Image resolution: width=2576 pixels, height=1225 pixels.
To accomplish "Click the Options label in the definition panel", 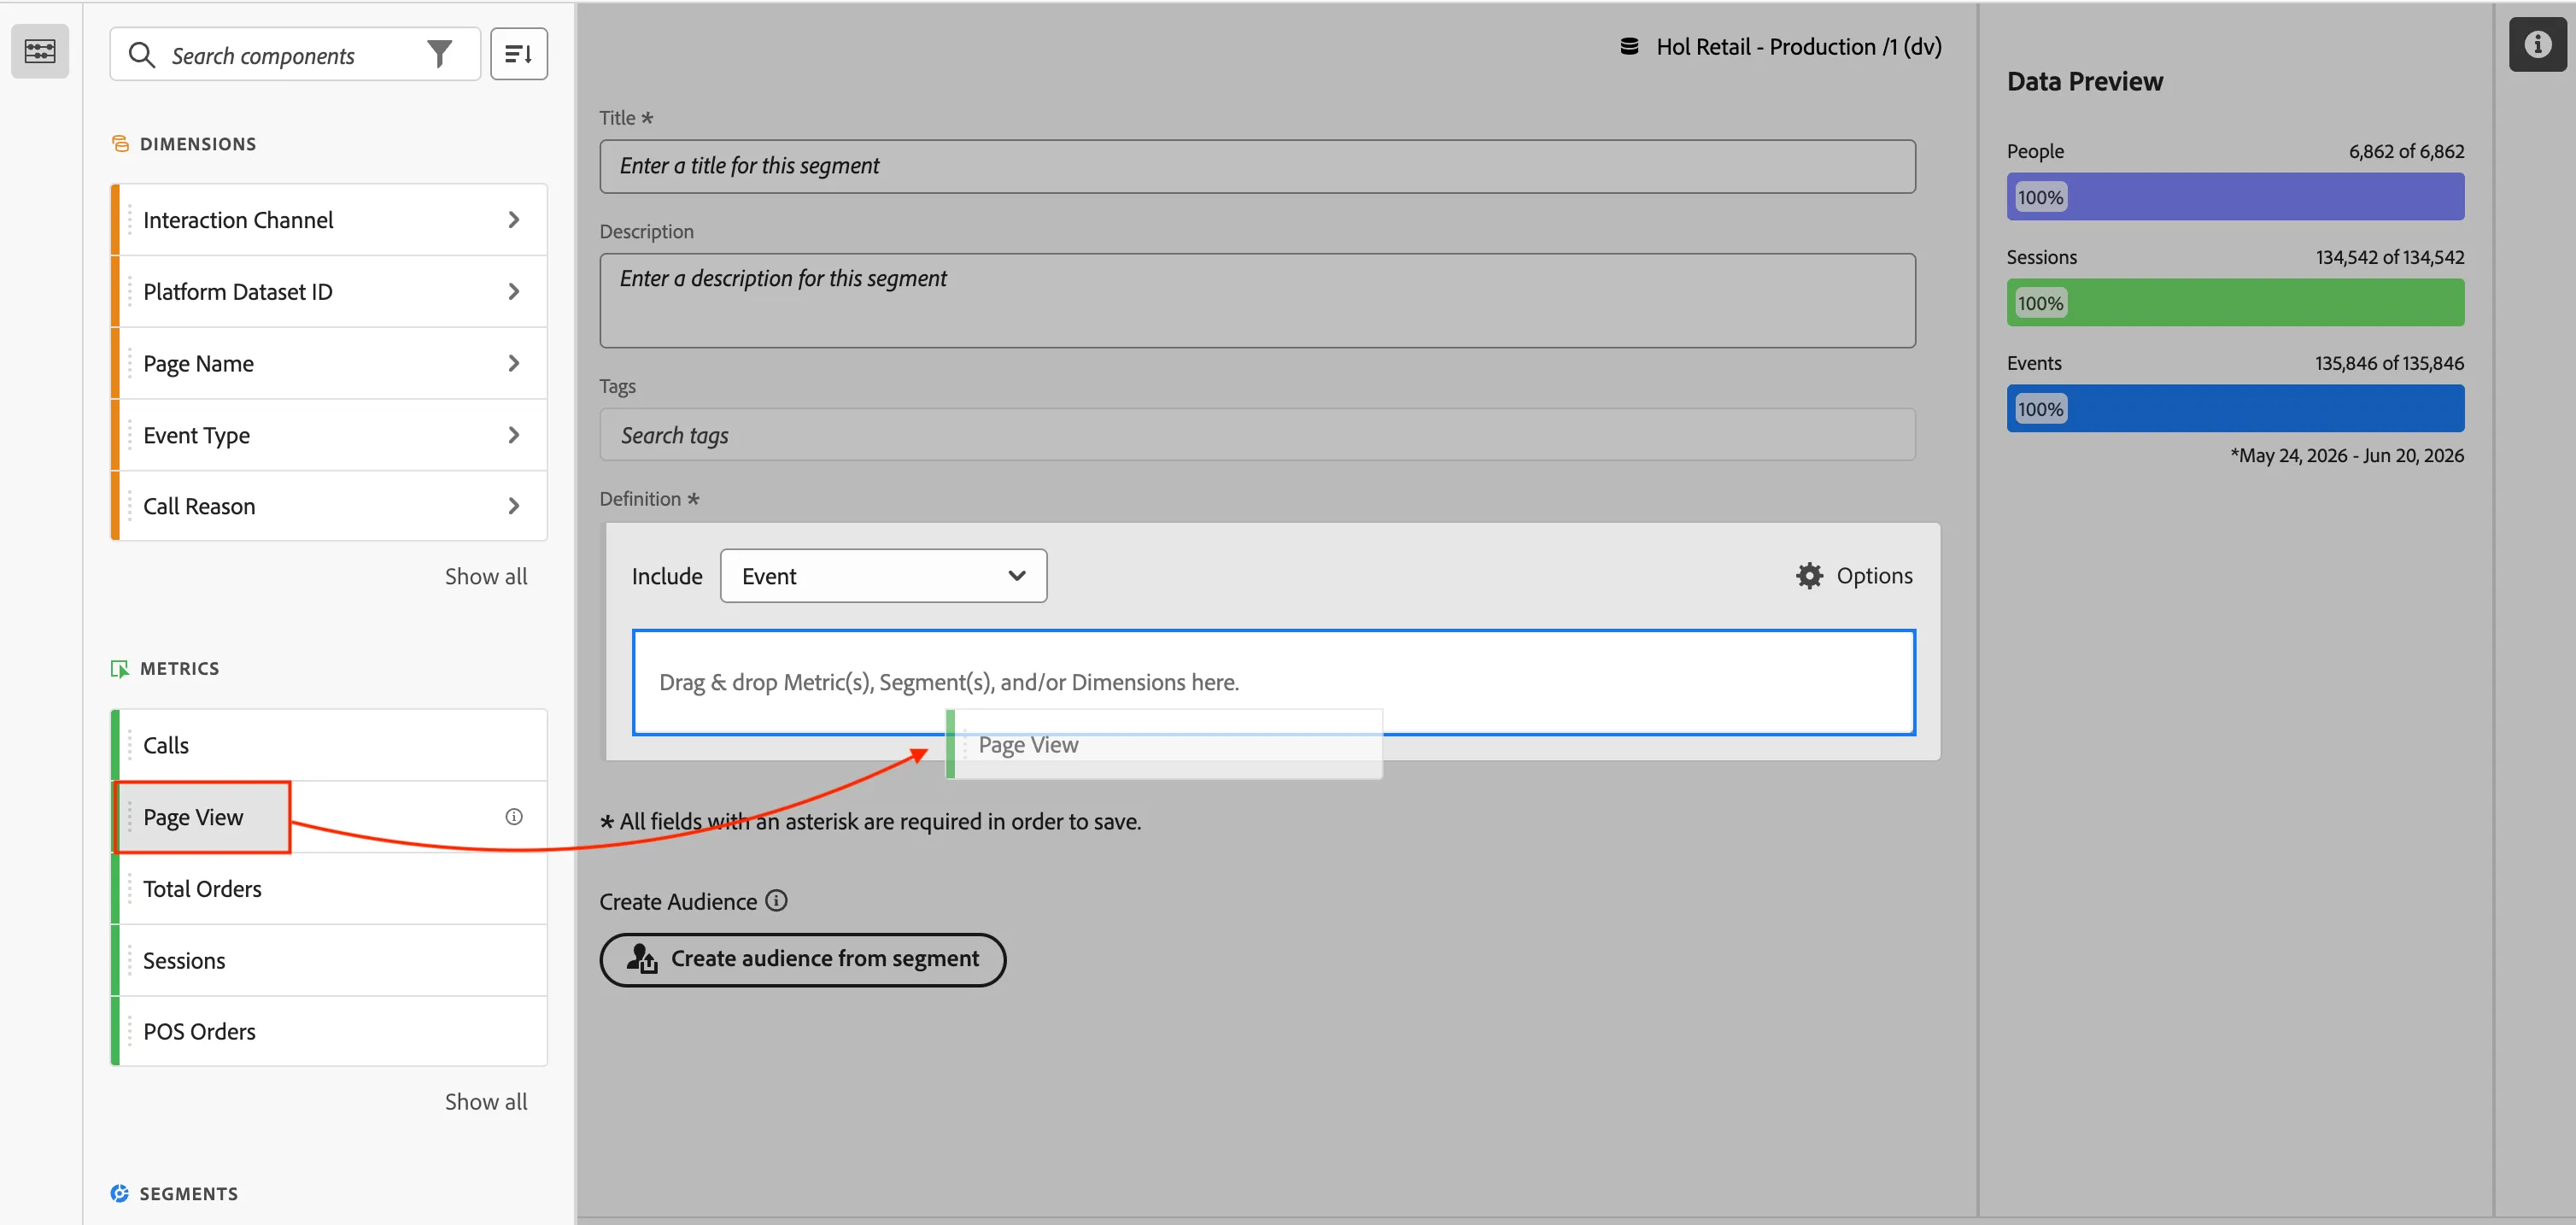I will pos(1874,575).
